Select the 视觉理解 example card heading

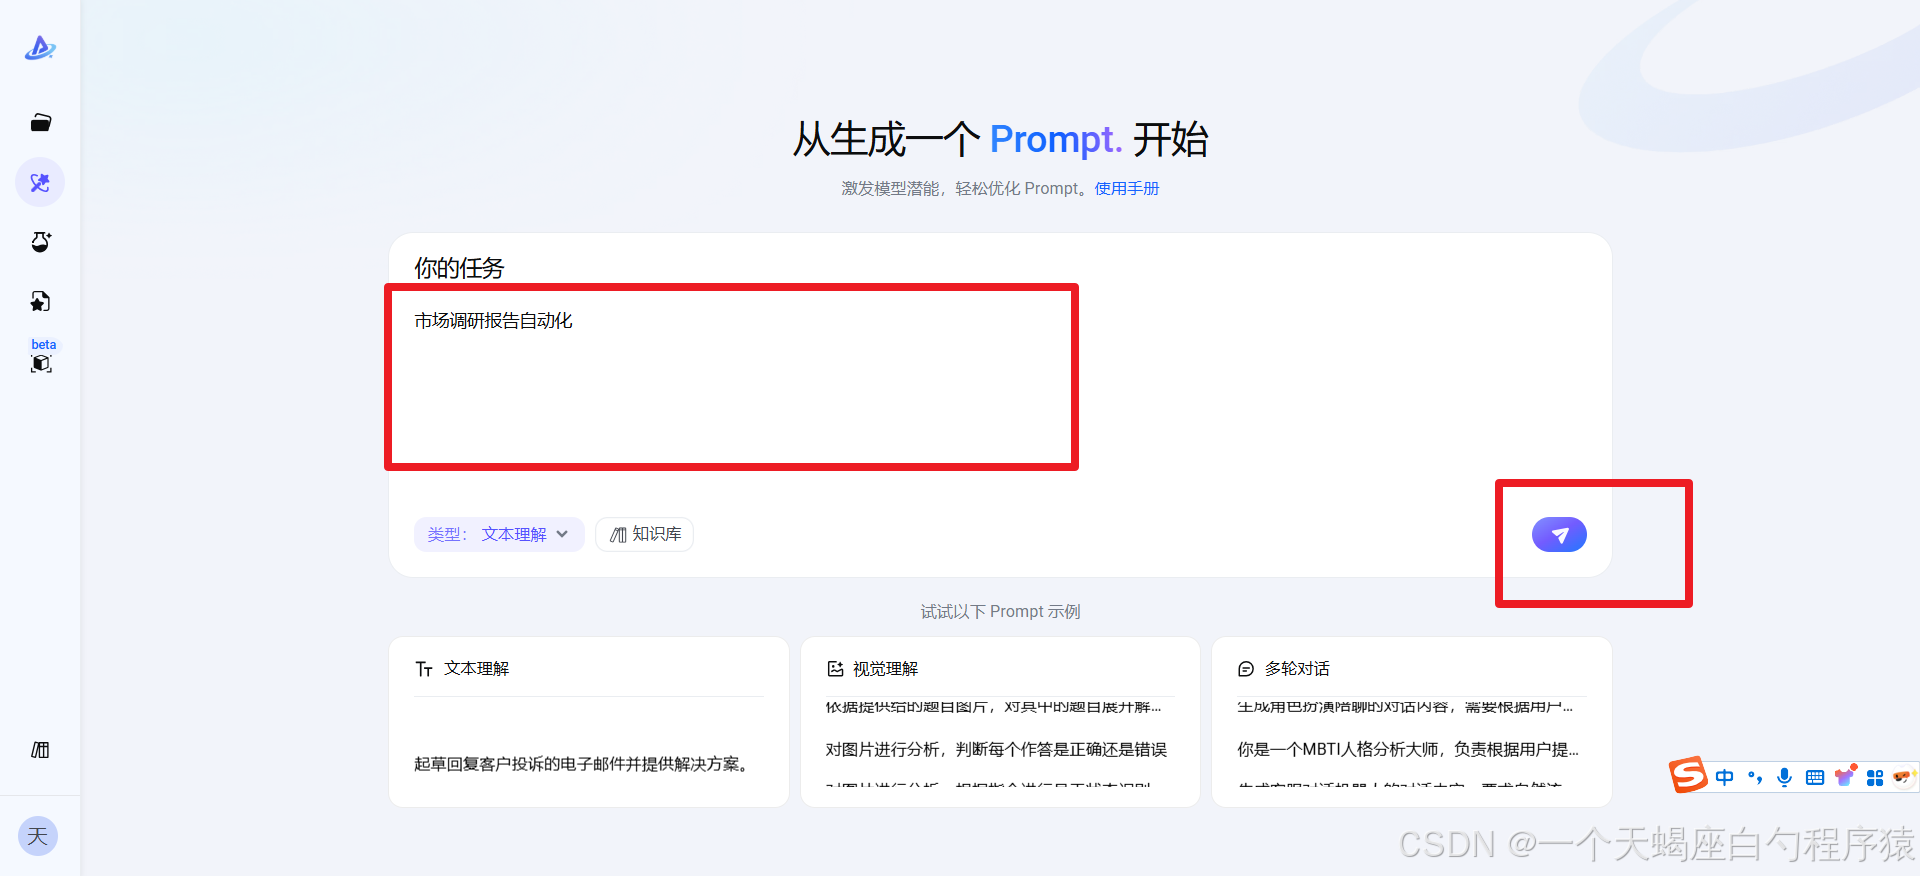pyautogui.click(x=886, y=668)
